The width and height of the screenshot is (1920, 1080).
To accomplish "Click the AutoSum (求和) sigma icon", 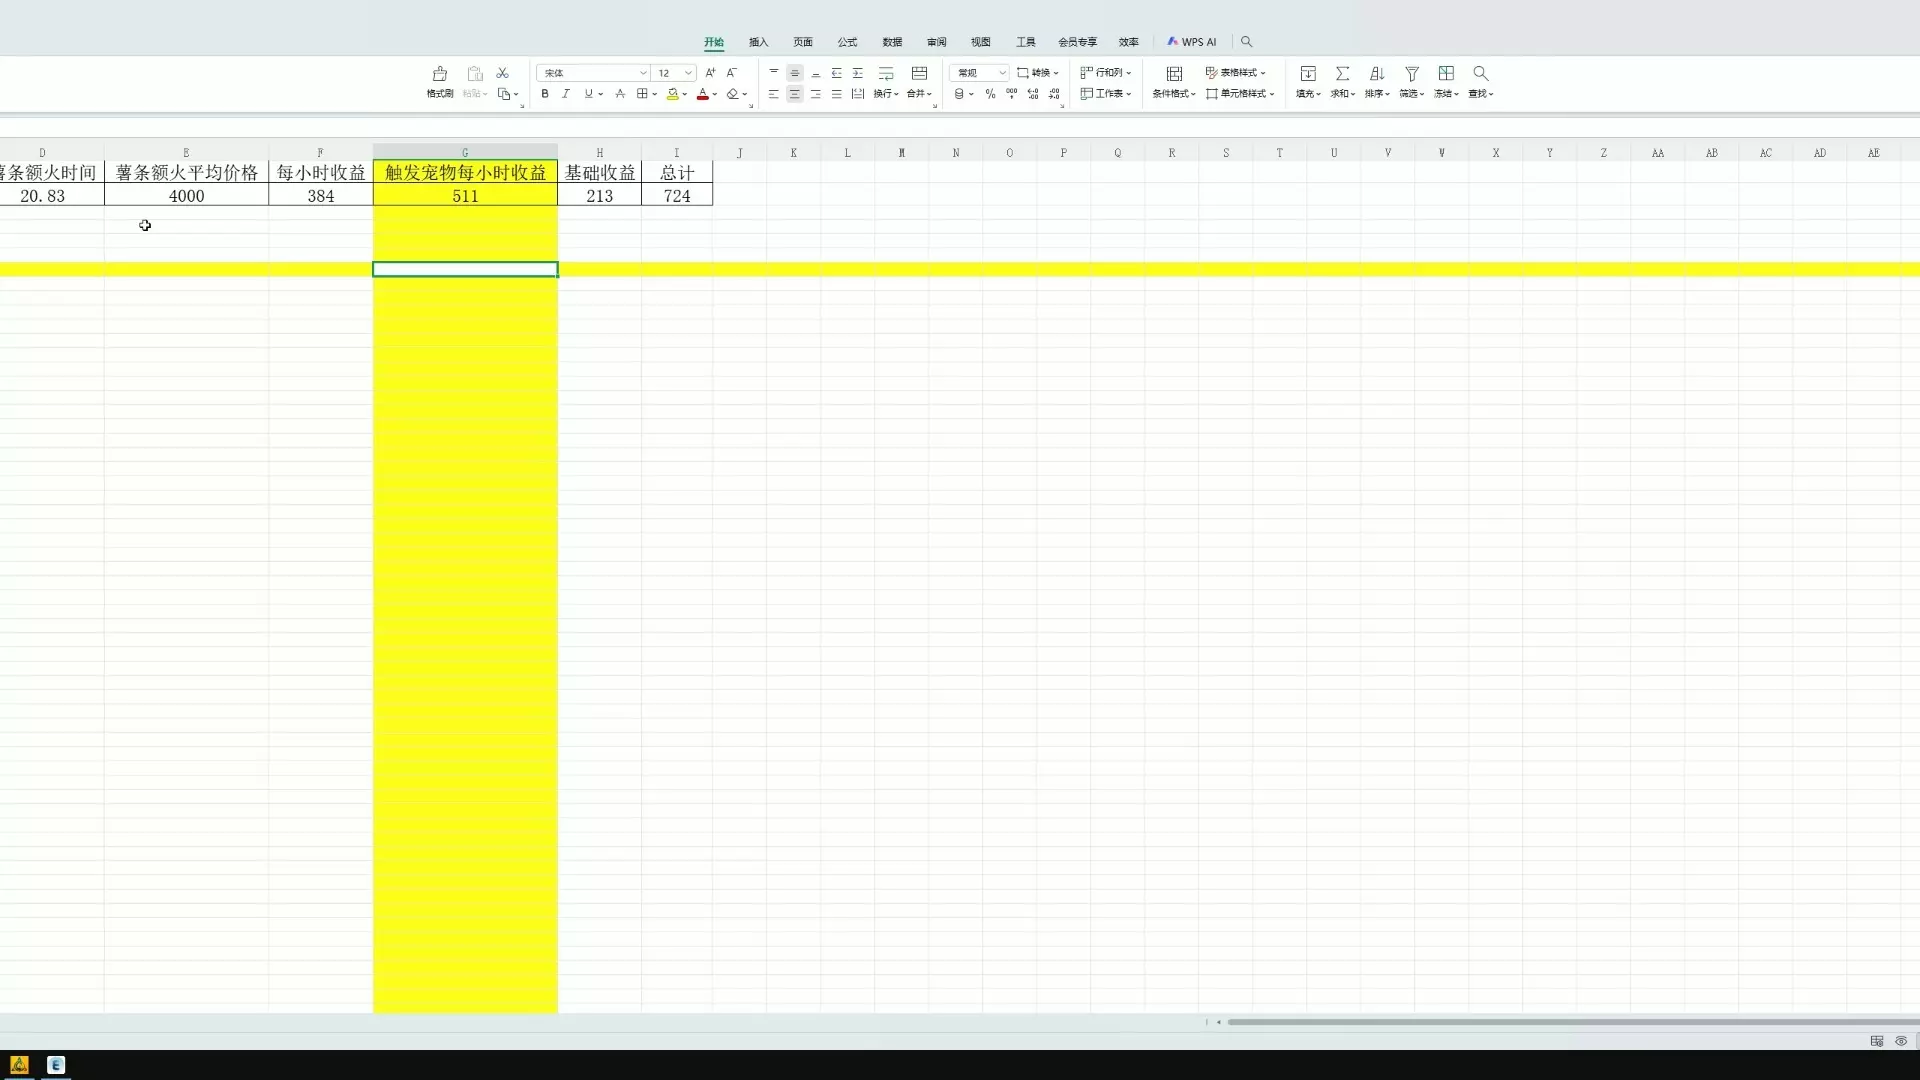I will point(1343,74).
